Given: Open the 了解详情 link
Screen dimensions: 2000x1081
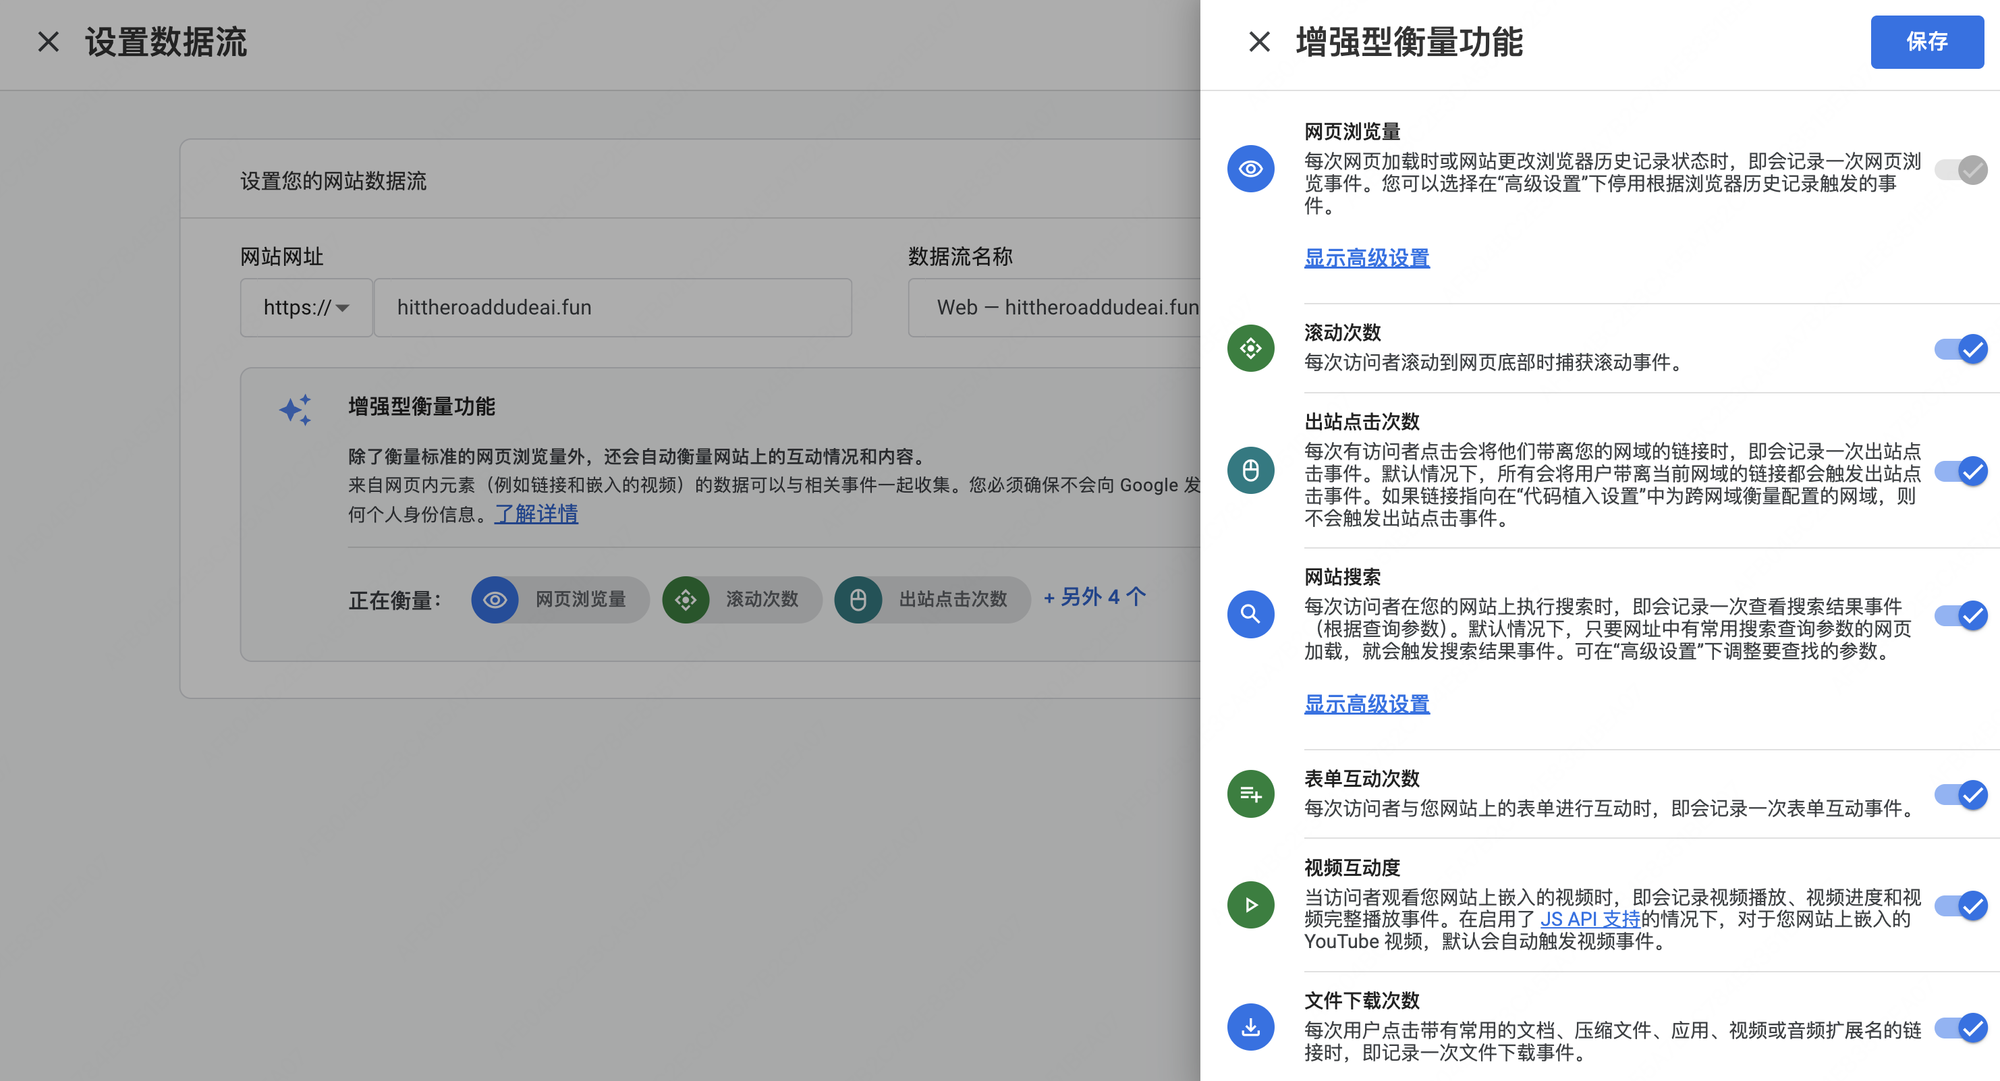Looking at the screenshot, I should tap(536, 514).
